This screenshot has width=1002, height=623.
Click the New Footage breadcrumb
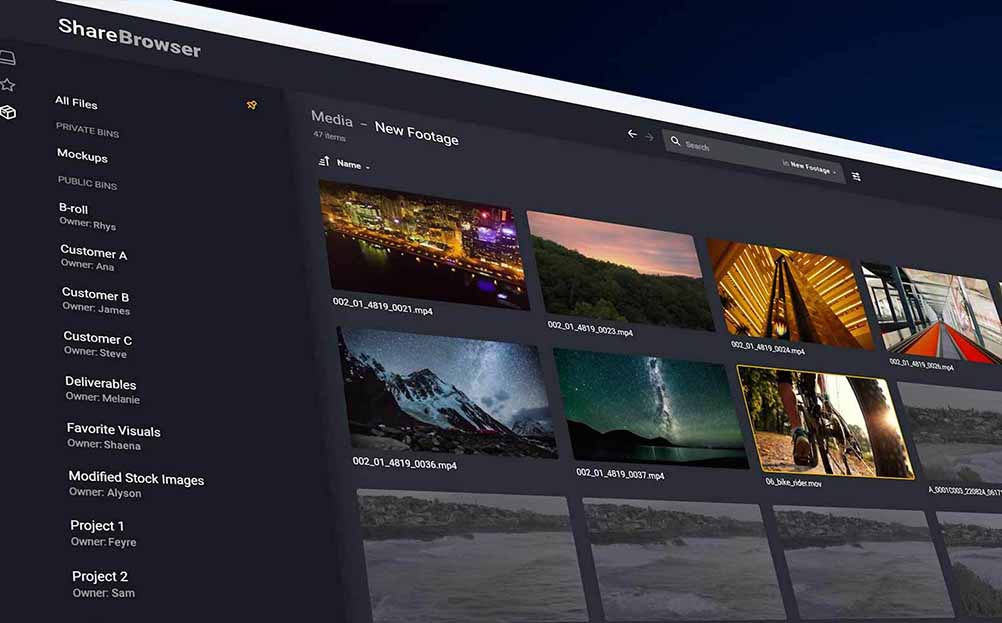coord(417,133)
